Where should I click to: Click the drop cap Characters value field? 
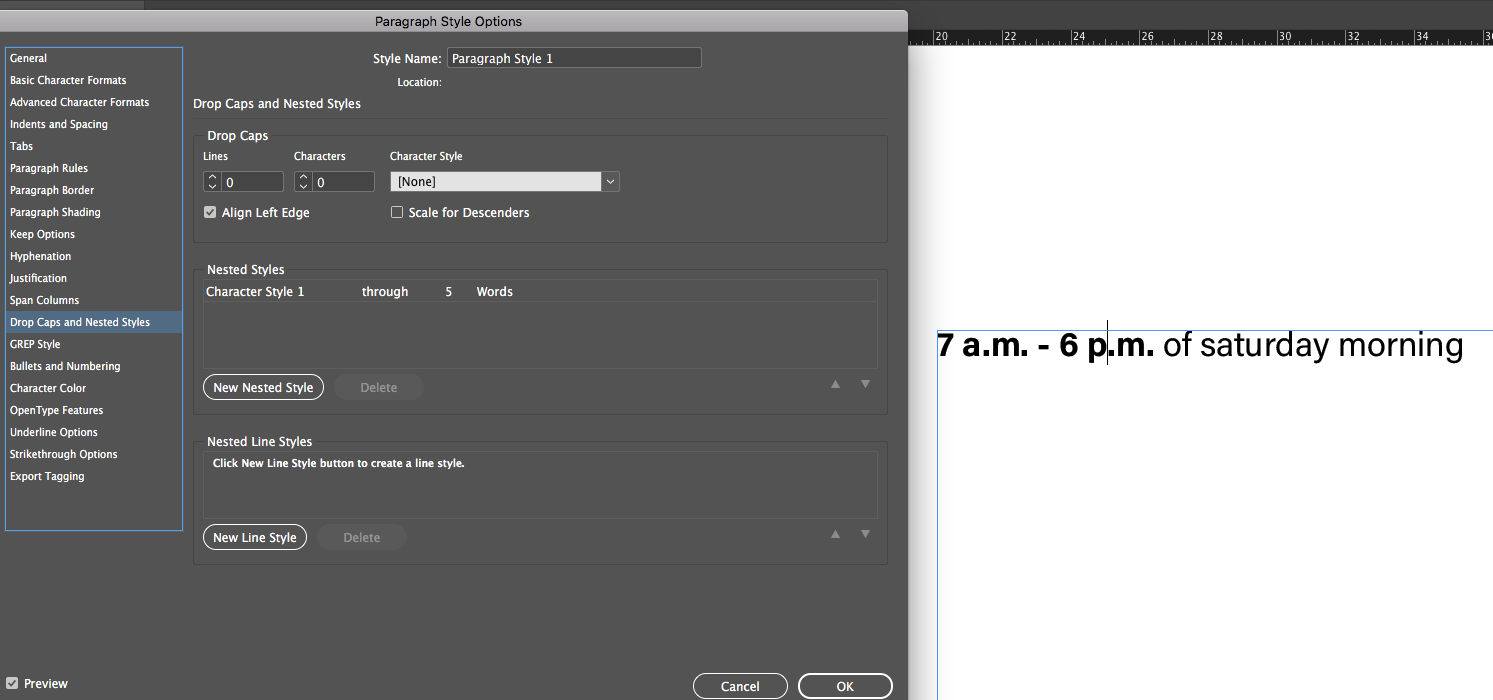pos(344,182)
